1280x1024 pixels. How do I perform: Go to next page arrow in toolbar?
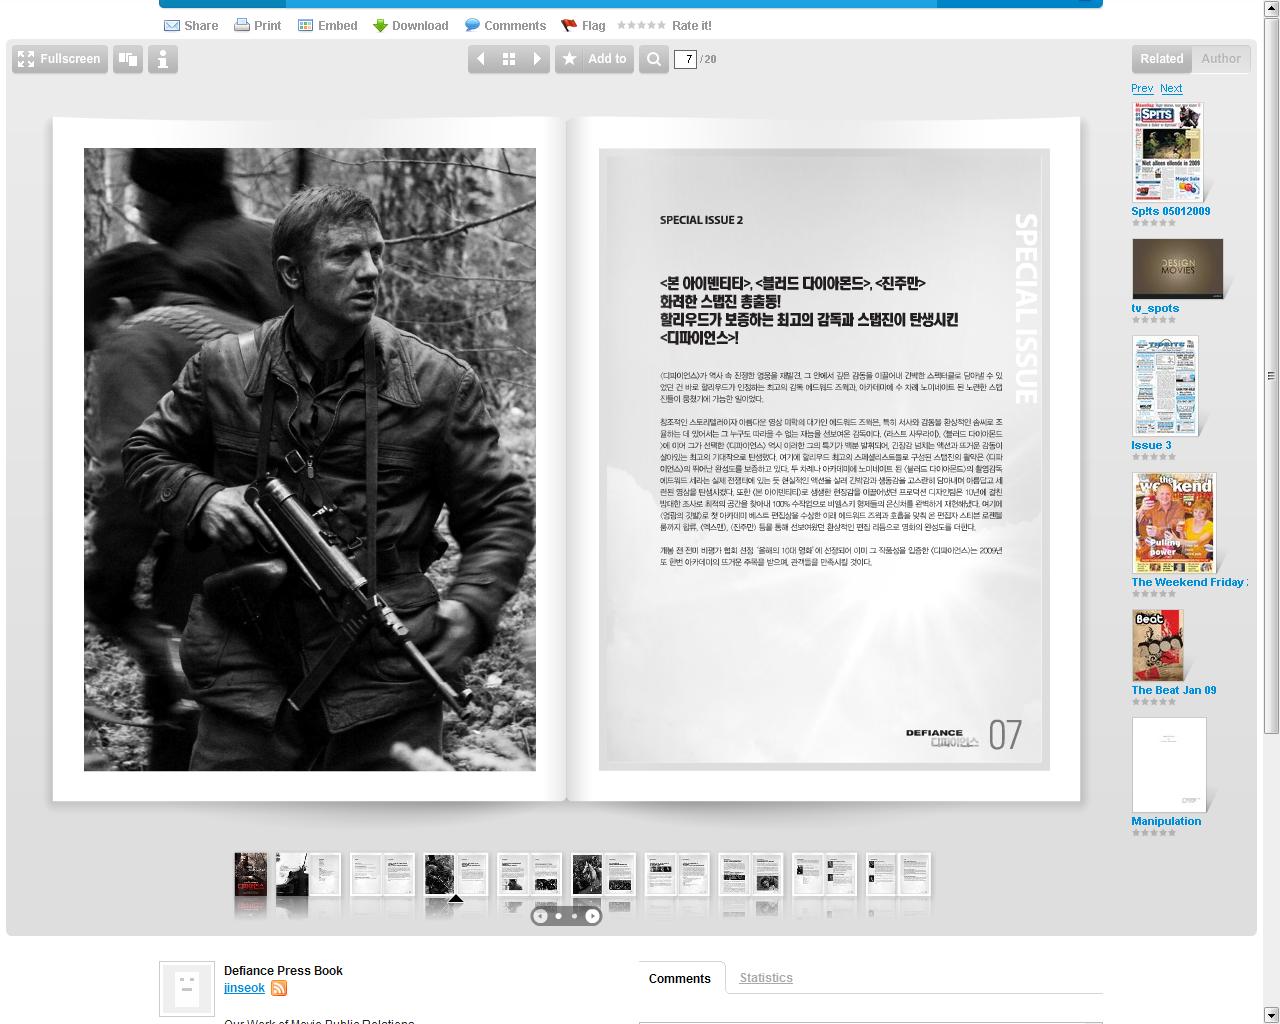(x=537, y=59)
